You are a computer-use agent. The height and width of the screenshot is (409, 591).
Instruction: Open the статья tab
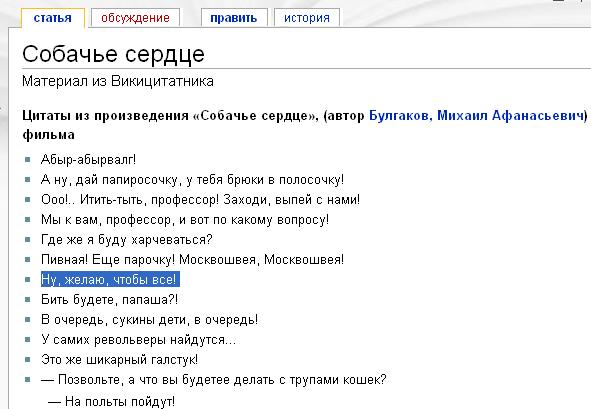click(x=53, y=18)
